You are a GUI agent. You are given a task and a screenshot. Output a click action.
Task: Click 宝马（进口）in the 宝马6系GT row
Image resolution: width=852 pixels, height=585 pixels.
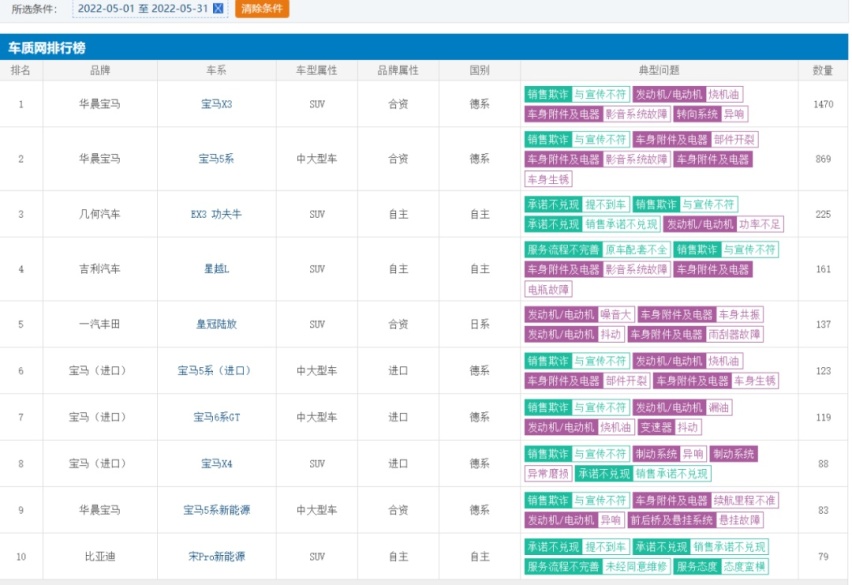[100, 417]
